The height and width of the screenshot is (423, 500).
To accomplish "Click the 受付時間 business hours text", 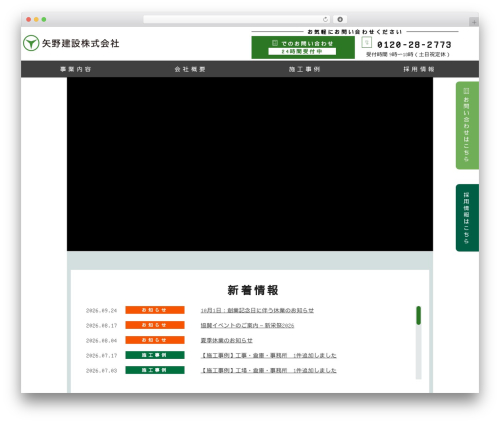I will 407,54.
